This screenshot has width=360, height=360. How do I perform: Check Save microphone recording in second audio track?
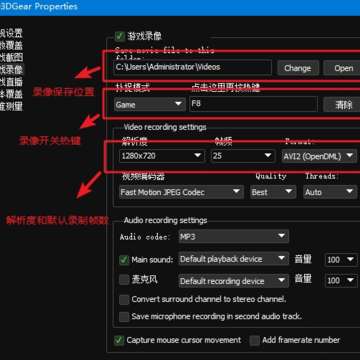(x=124, y=317)
